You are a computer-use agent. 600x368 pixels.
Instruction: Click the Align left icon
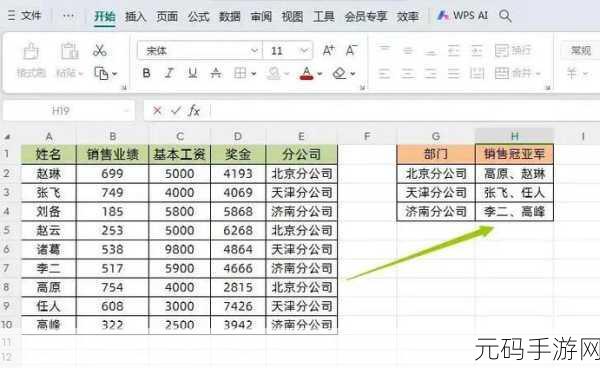384,73
